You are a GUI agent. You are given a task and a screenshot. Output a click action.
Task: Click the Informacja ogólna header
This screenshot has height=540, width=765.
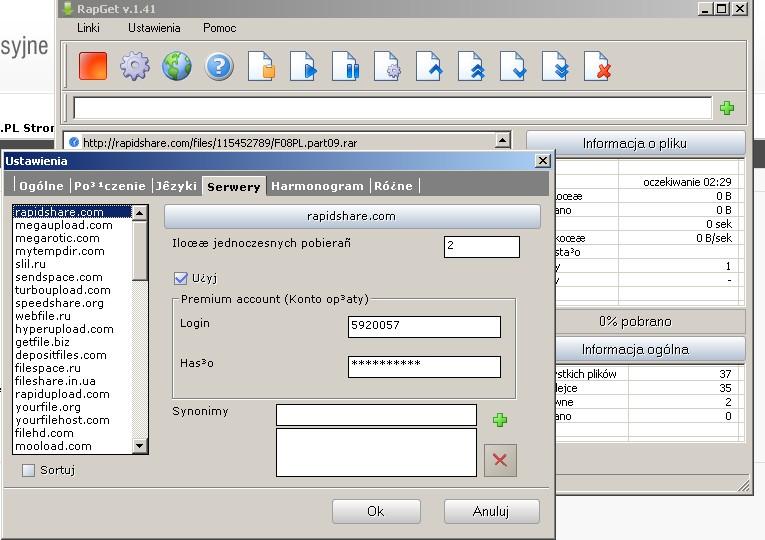click(650, 349)
